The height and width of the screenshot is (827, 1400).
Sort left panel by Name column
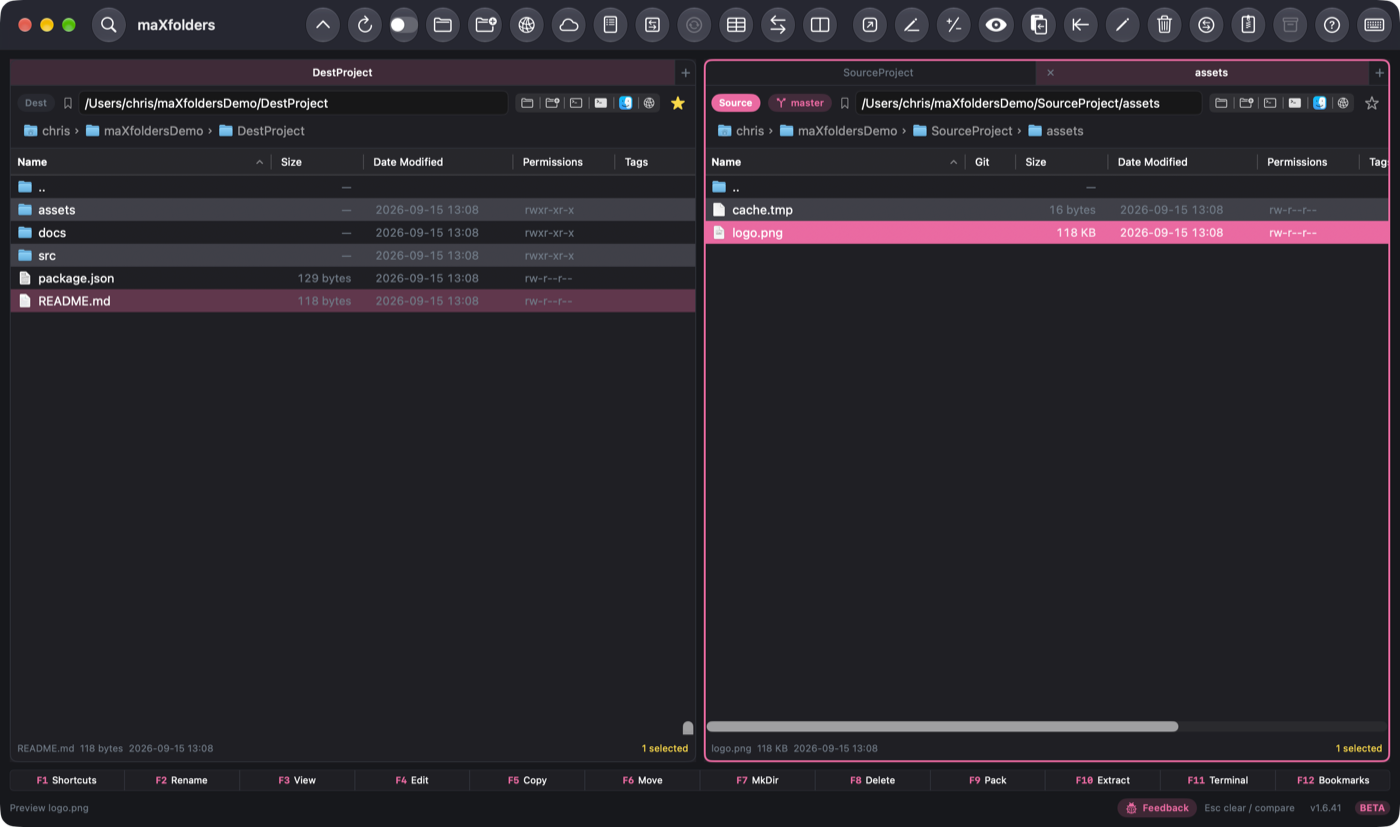click(140, 162)
